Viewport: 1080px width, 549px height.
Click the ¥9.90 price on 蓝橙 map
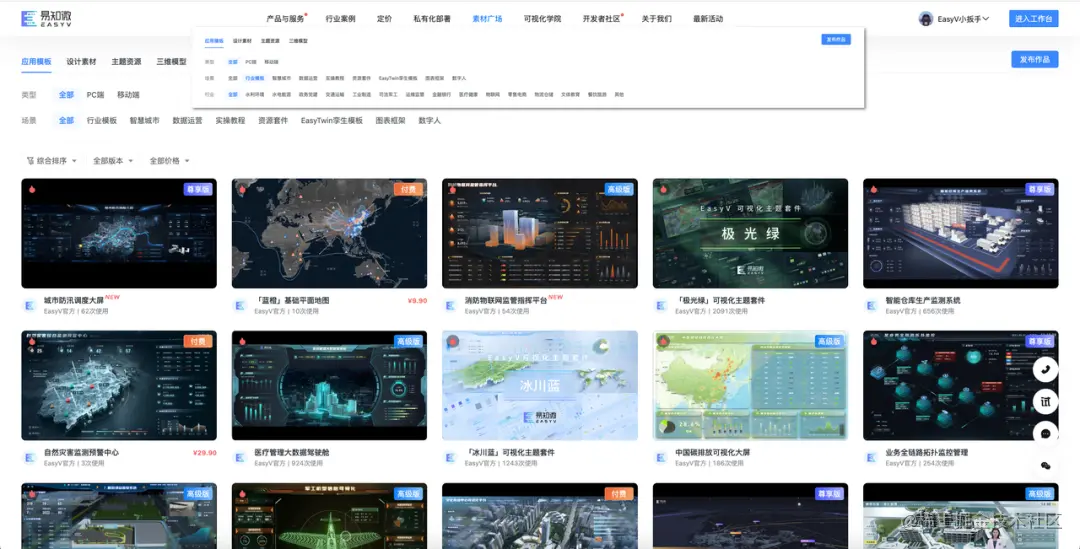[417, 300]
